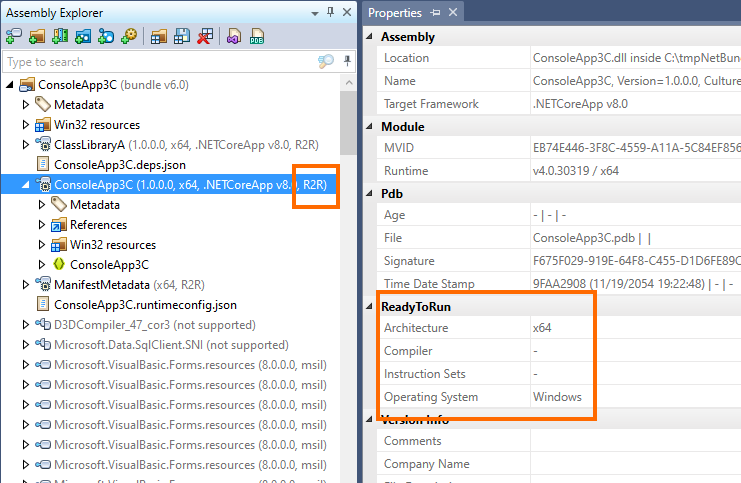This screenshot has width=741, height=483.
Task: Collapse the Assembly properties category
Action: (370, 36)
